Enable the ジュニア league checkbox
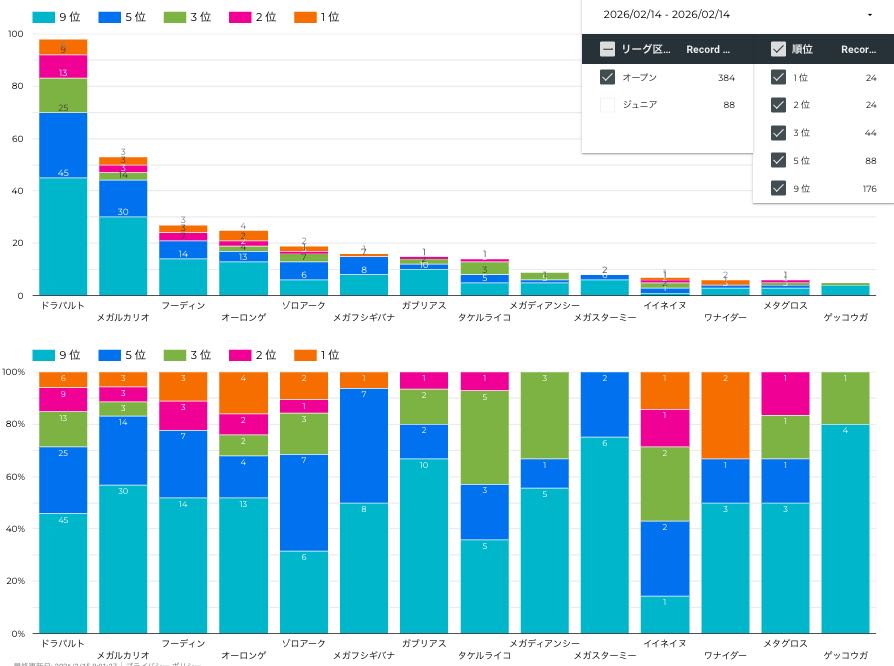Image resolution: width=894 pixels, height=666 pixels. coord(607,104)
